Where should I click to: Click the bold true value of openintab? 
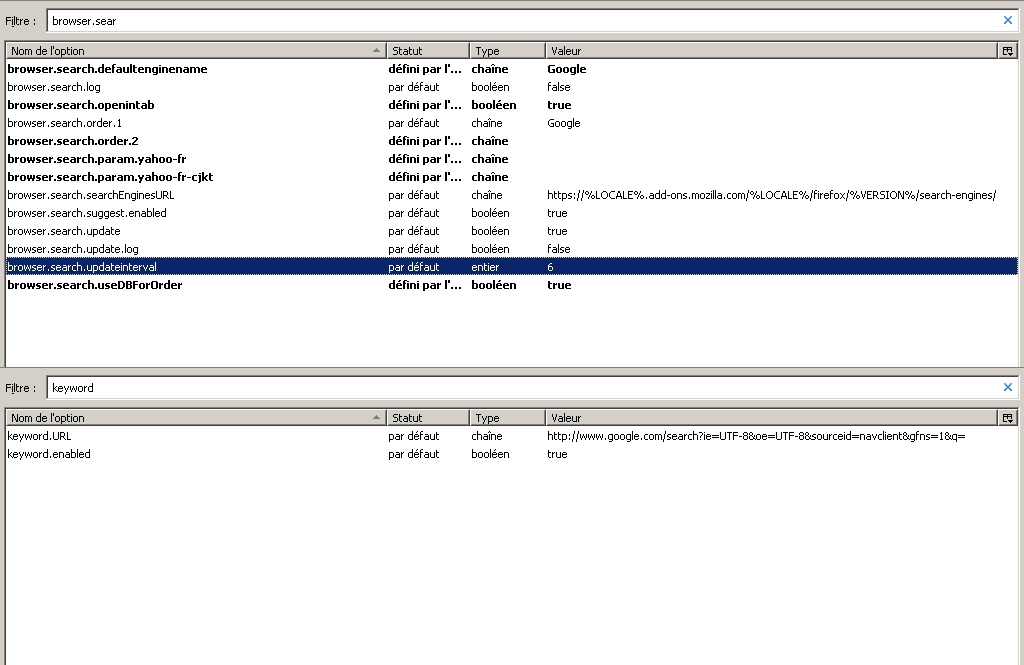(559, 105)
